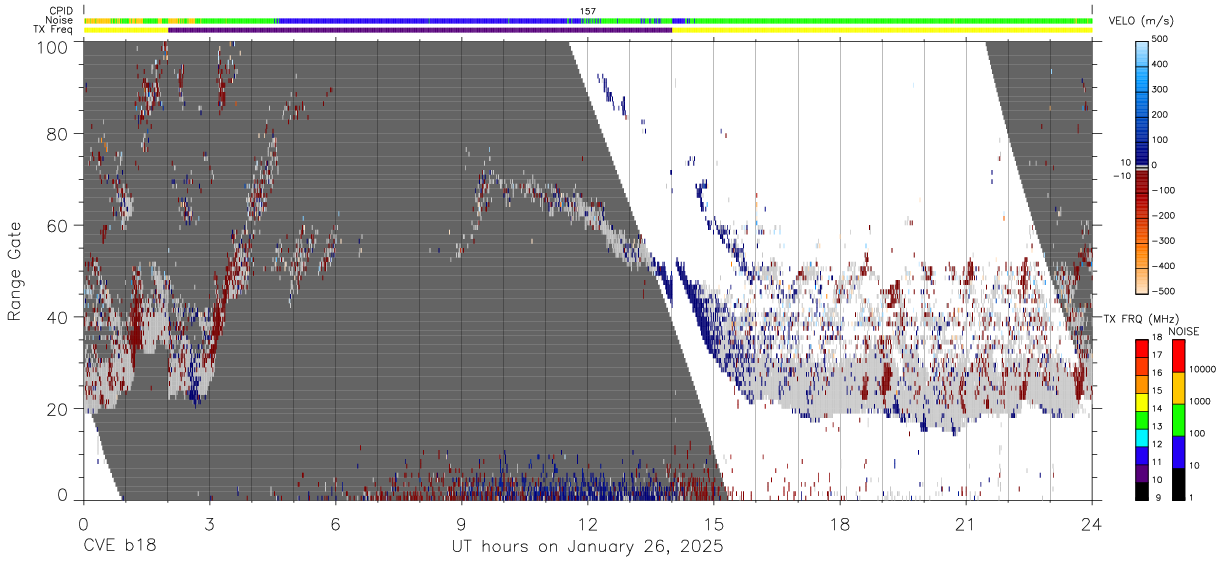1228x567 pixels.
Task: Click the NOISE legend title
Action: pos(1183,331)
